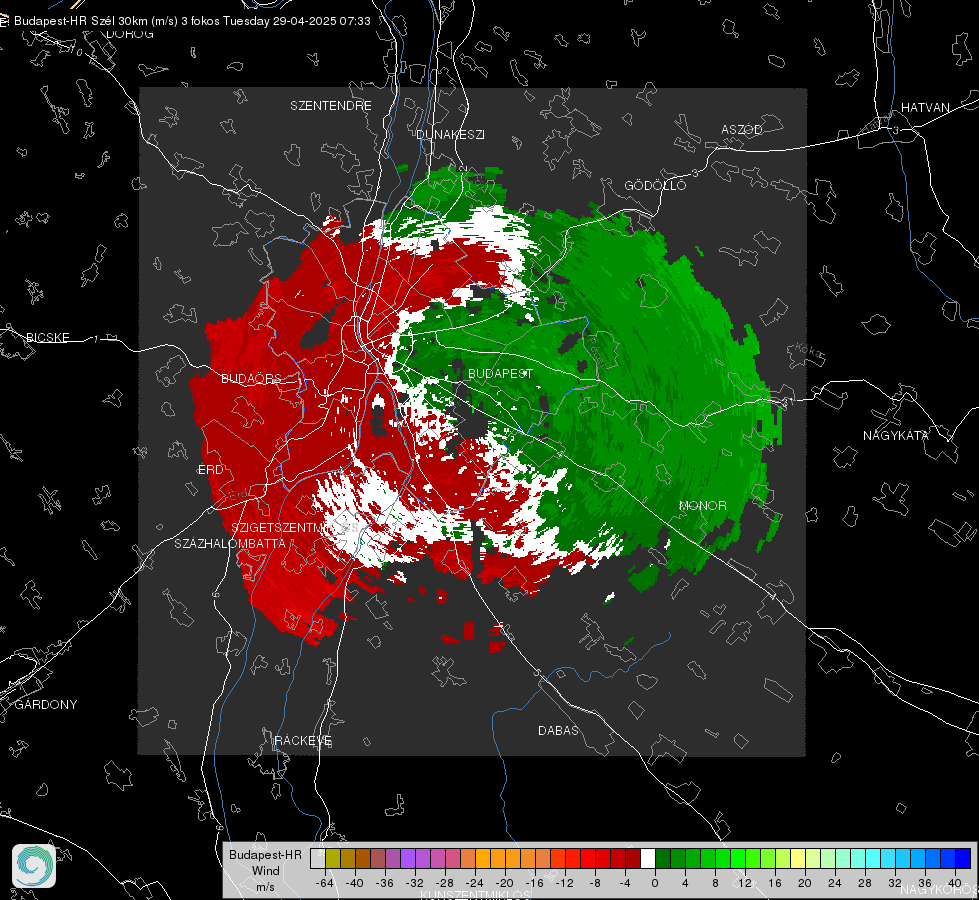This screenshot has width=979, height=900.
Task: Click the GÁRDONY map label
Action: tap(46, 705)
